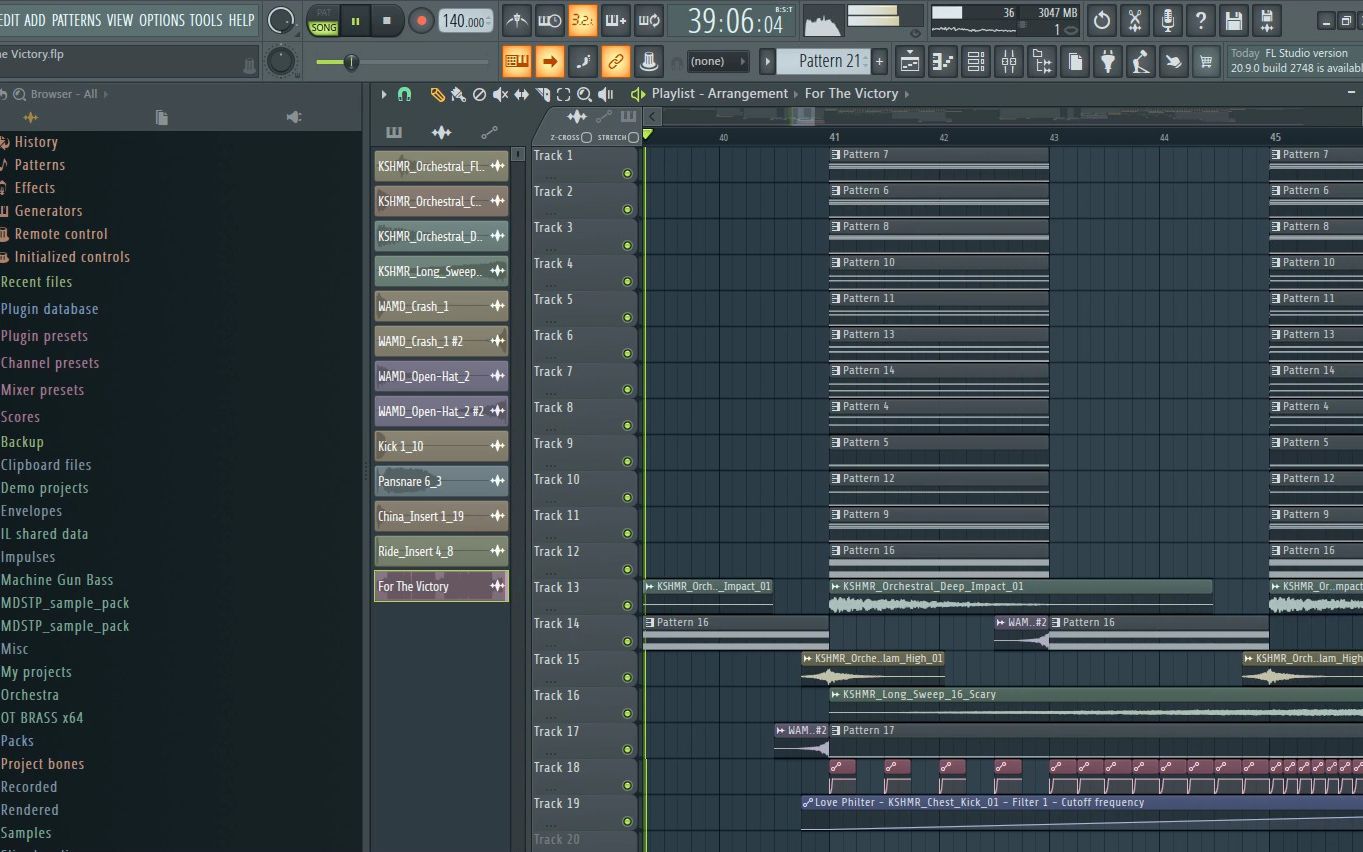This screenshot has height=852, width=1363.
Task: Open the VIEW menu
Action: click(x=120, y=20)
